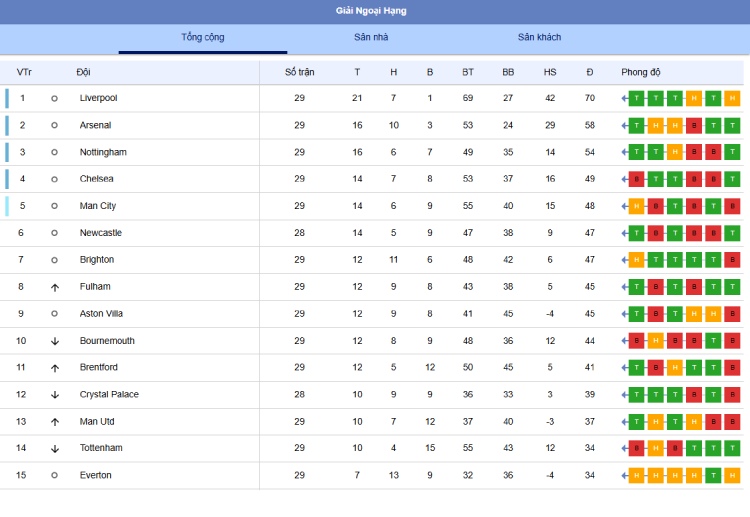Screen dimensions: 750x517
Task: Click the up arrow next to Fulham
Action: (x=55, y=287)
